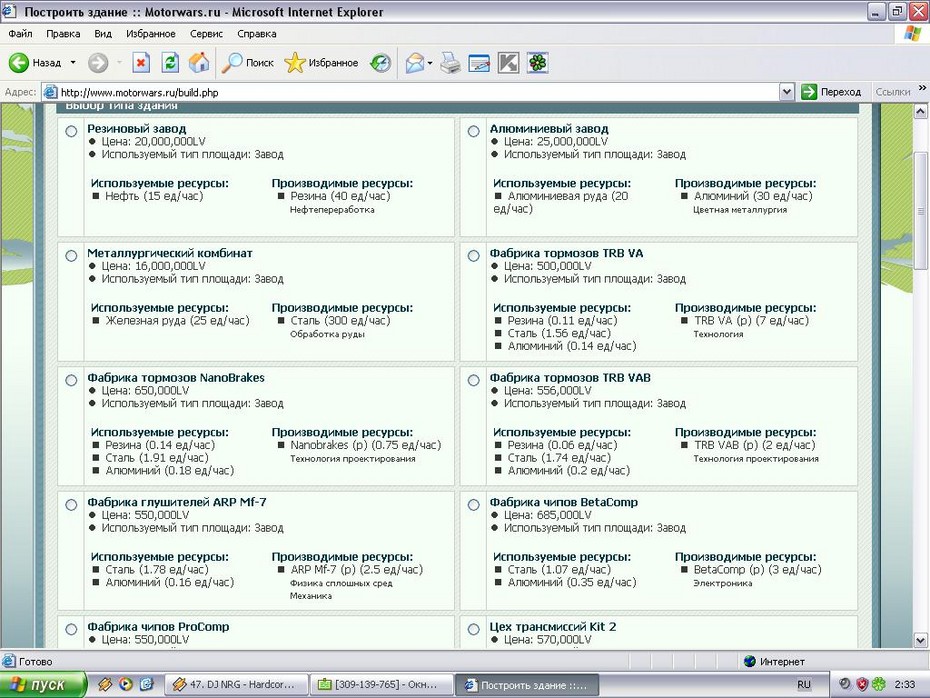This screenshot has width=930, height=698.
Task: Click the Mail envelope toolbar icon
Action: [x=415, y=62]
